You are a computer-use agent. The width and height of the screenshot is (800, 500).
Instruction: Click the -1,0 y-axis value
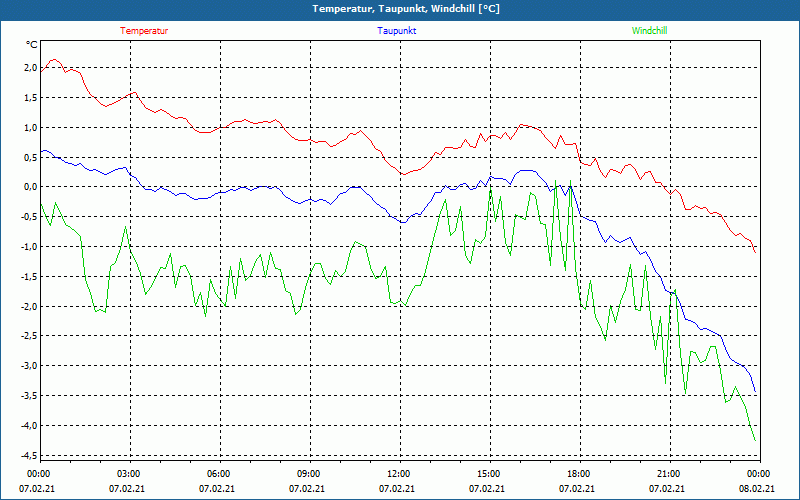tap(29, 246)
